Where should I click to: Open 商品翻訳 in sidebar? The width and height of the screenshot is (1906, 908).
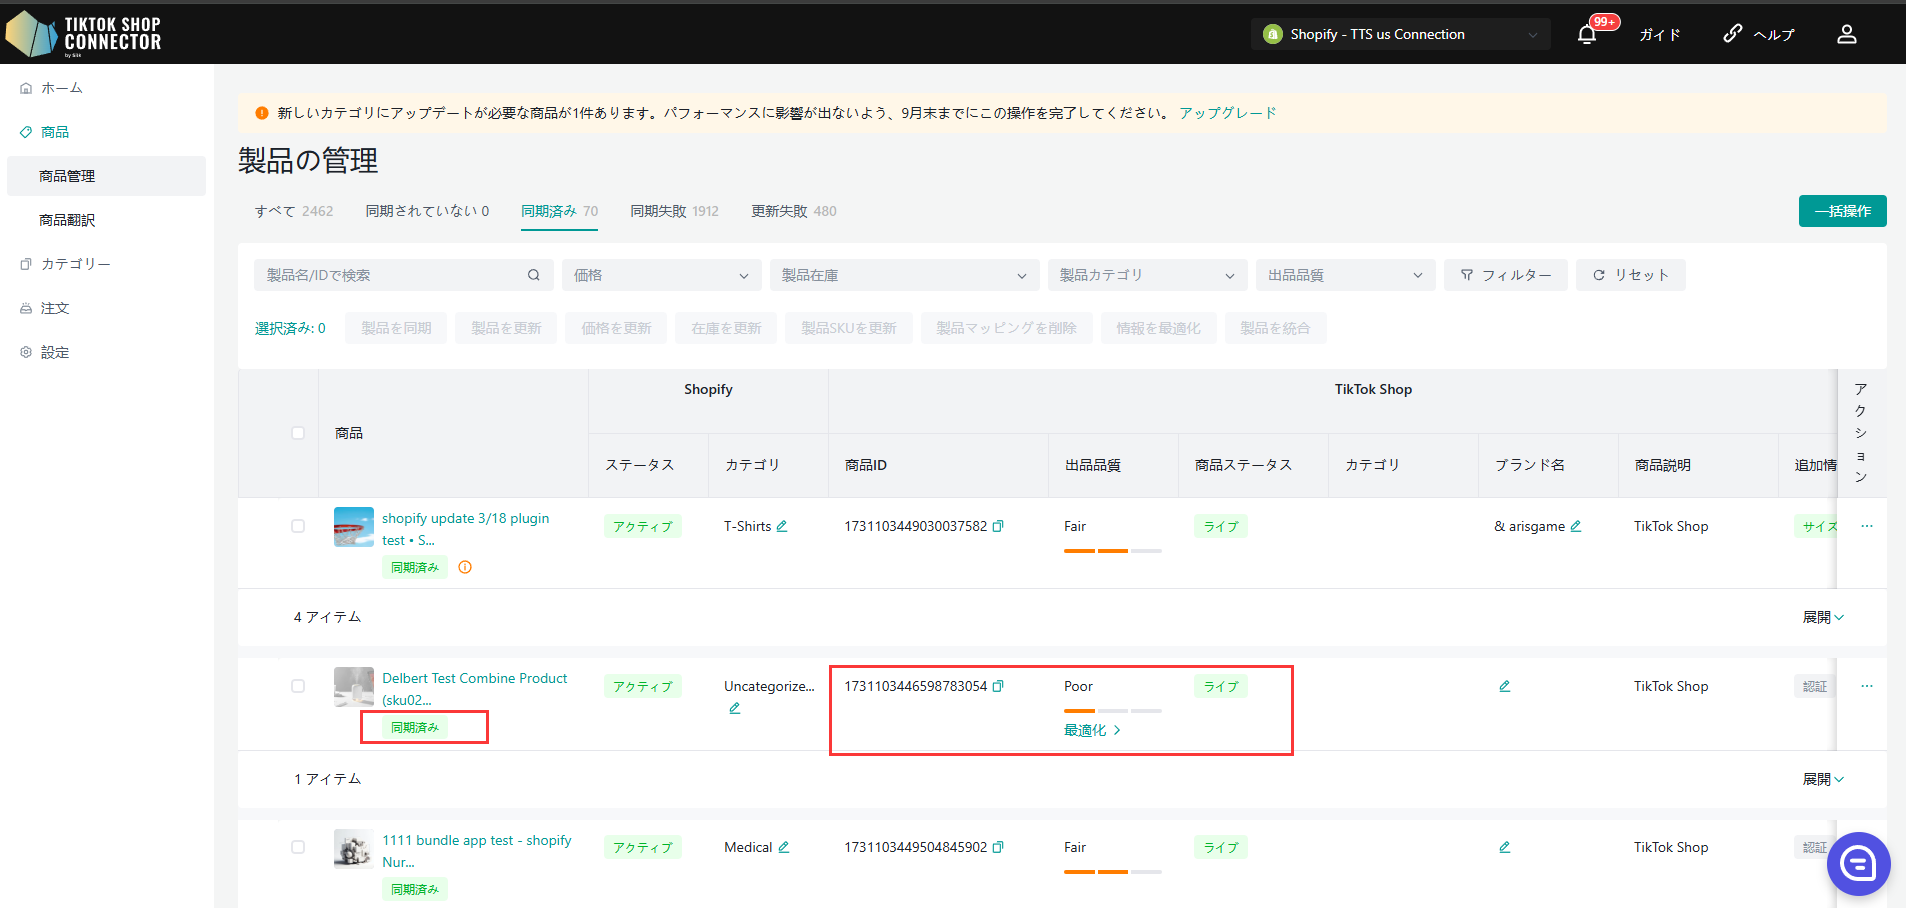(67, 220)
